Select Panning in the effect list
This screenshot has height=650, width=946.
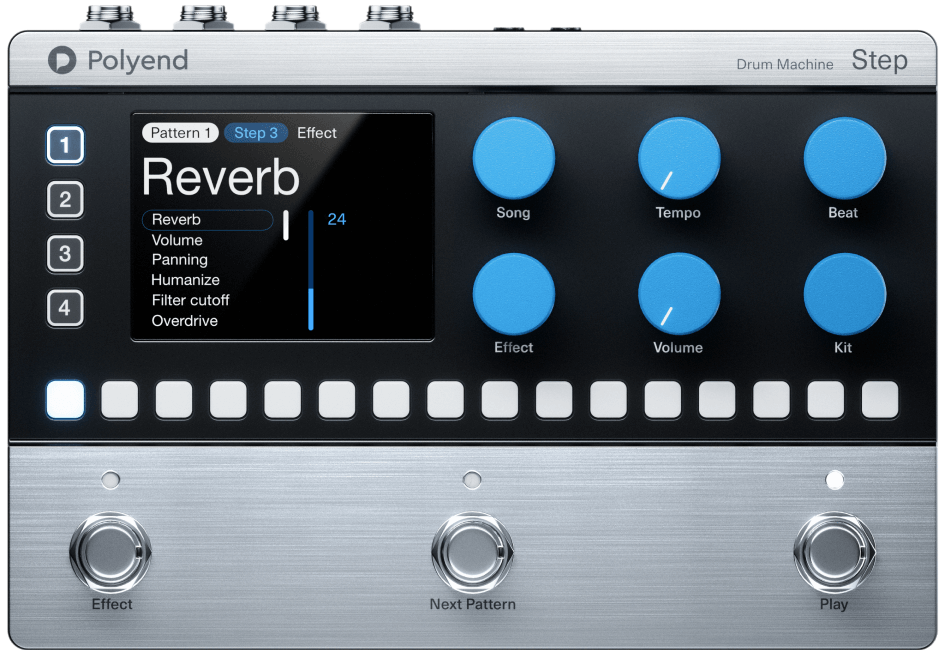pos(180,260)
